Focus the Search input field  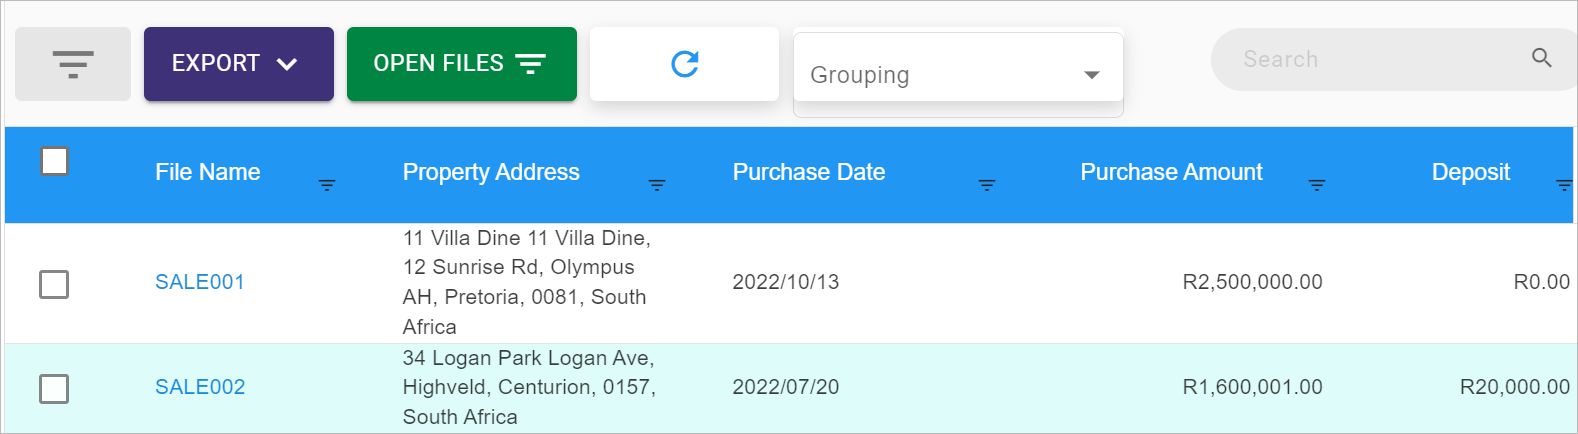pos(1380,59)
